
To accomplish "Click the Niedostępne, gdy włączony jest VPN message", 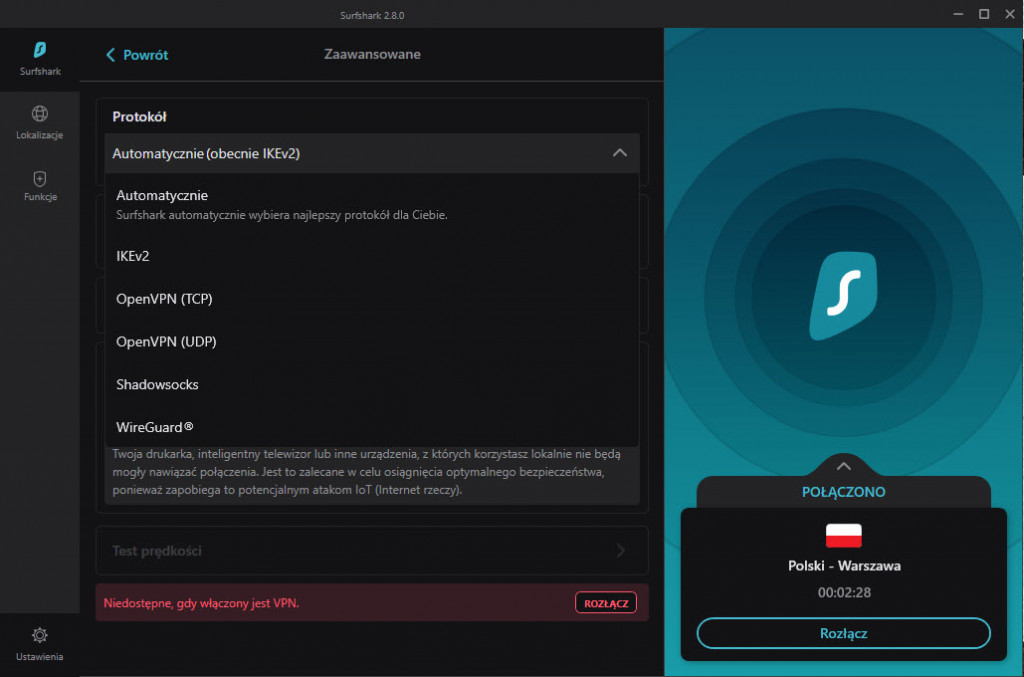I will click(201, 603).
